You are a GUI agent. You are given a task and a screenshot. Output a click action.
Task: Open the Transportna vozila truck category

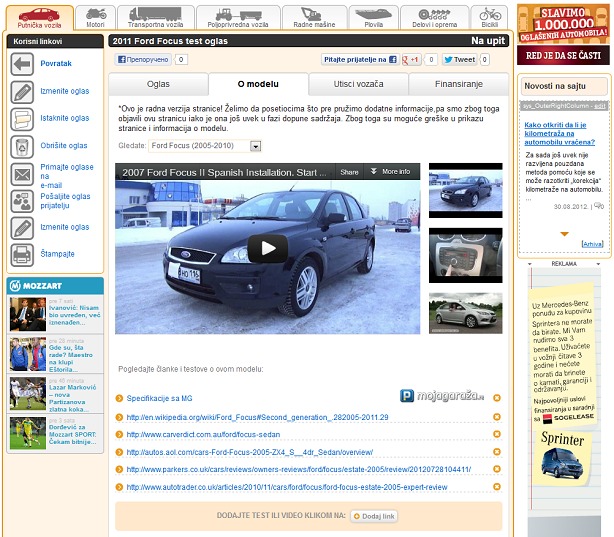[x=155, y=18]
